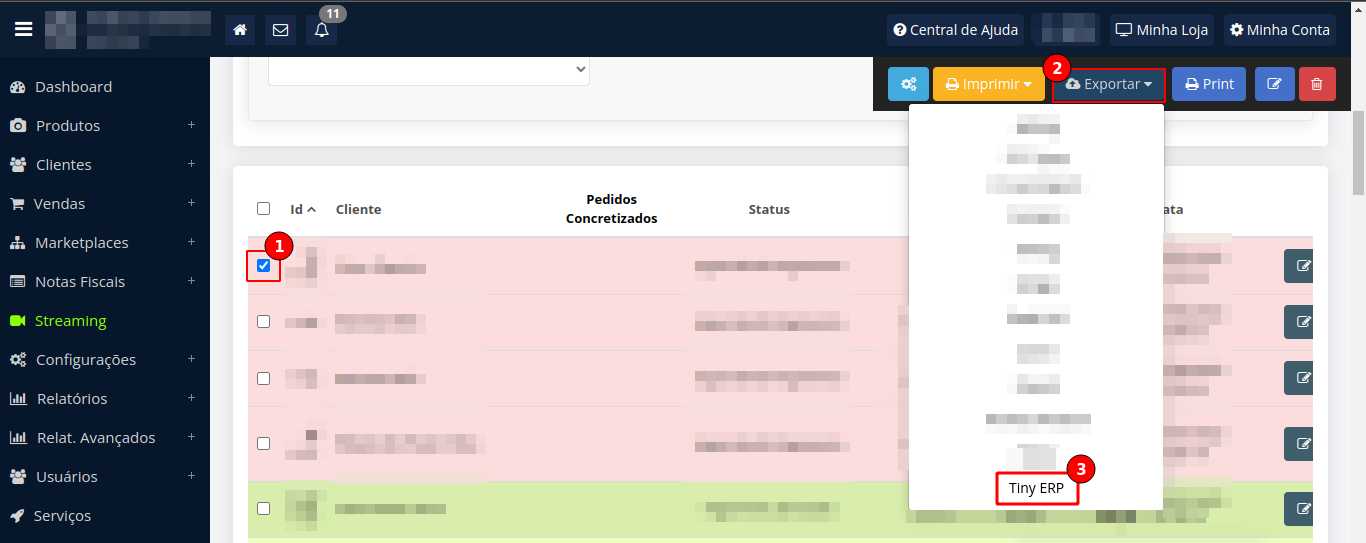Open the Imprimir dropdown
This screenshot has width=1366, height=543.
point(989,84)
